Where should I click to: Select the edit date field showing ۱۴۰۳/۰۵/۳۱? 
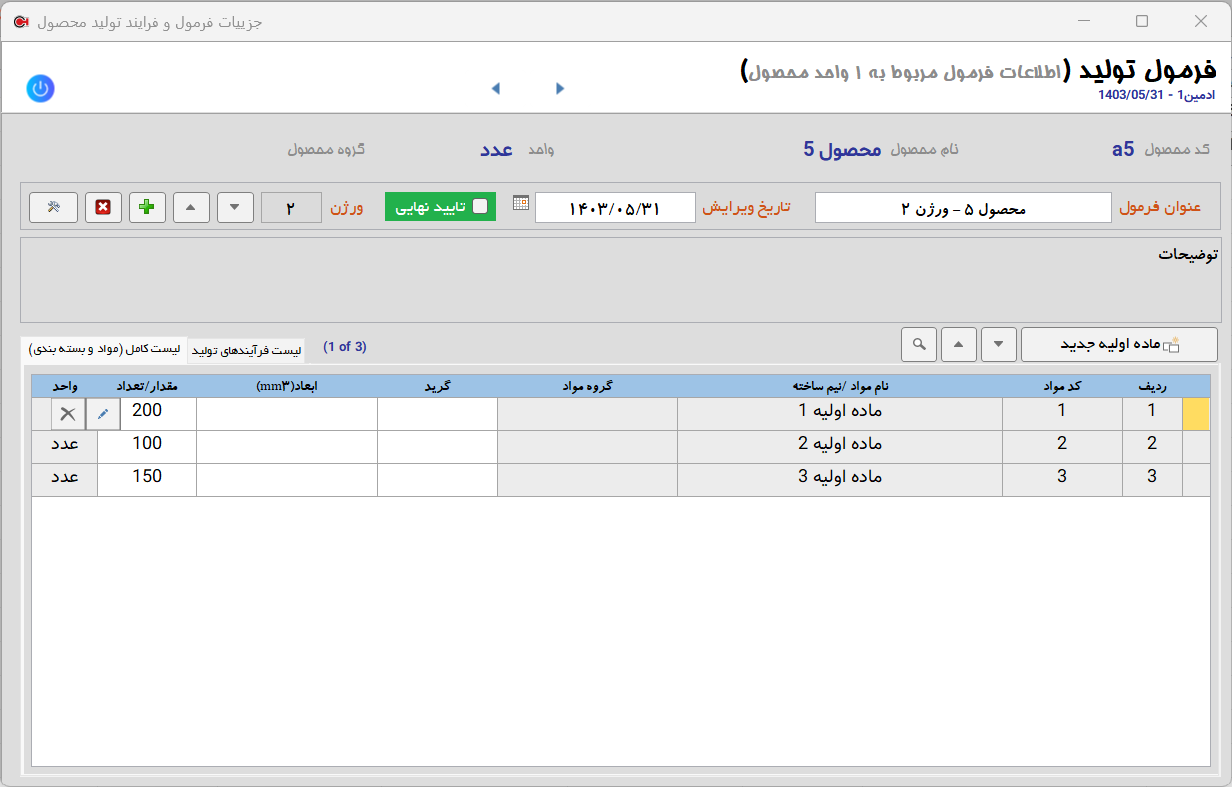pos(615,207)
